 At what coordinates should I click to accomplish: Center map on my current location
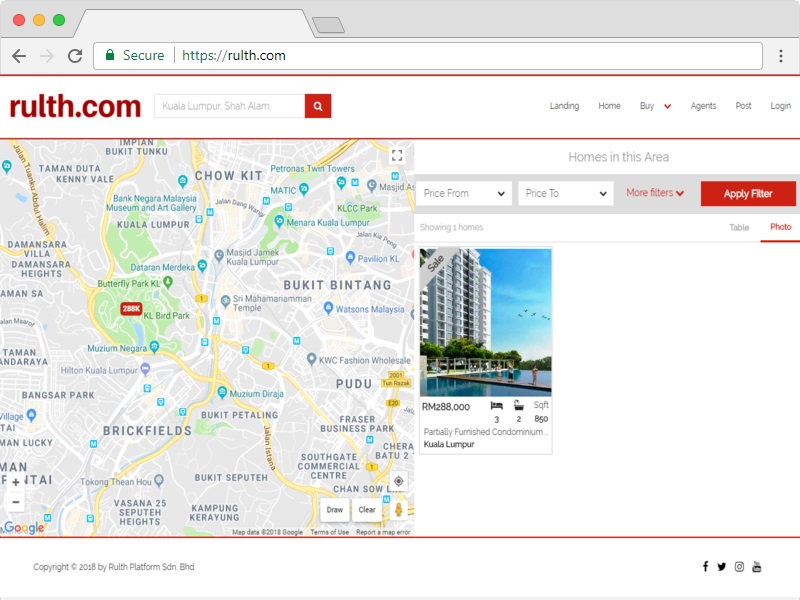click(x=398, y=481)
